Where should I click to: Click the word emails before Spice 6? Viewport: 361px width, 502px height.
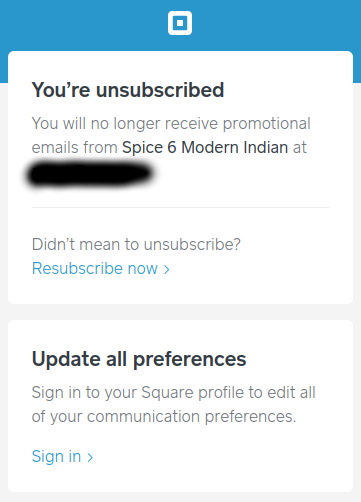coord(55,147)
